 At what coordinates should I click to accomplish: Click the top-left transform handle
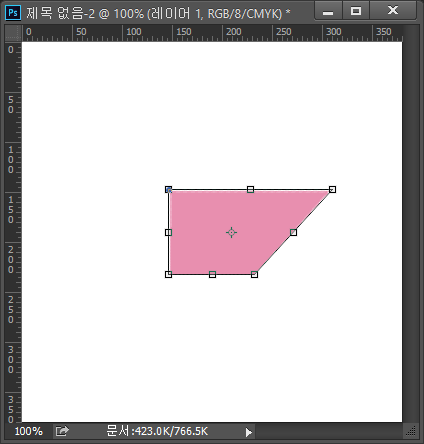pos(169,190)
